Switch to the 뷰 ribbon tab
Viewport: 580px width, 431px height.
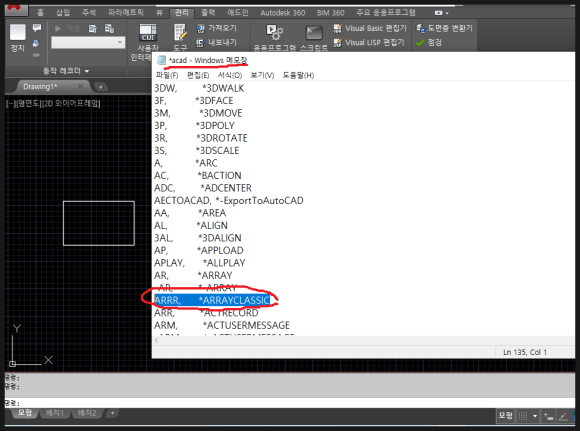pos(159,13)
